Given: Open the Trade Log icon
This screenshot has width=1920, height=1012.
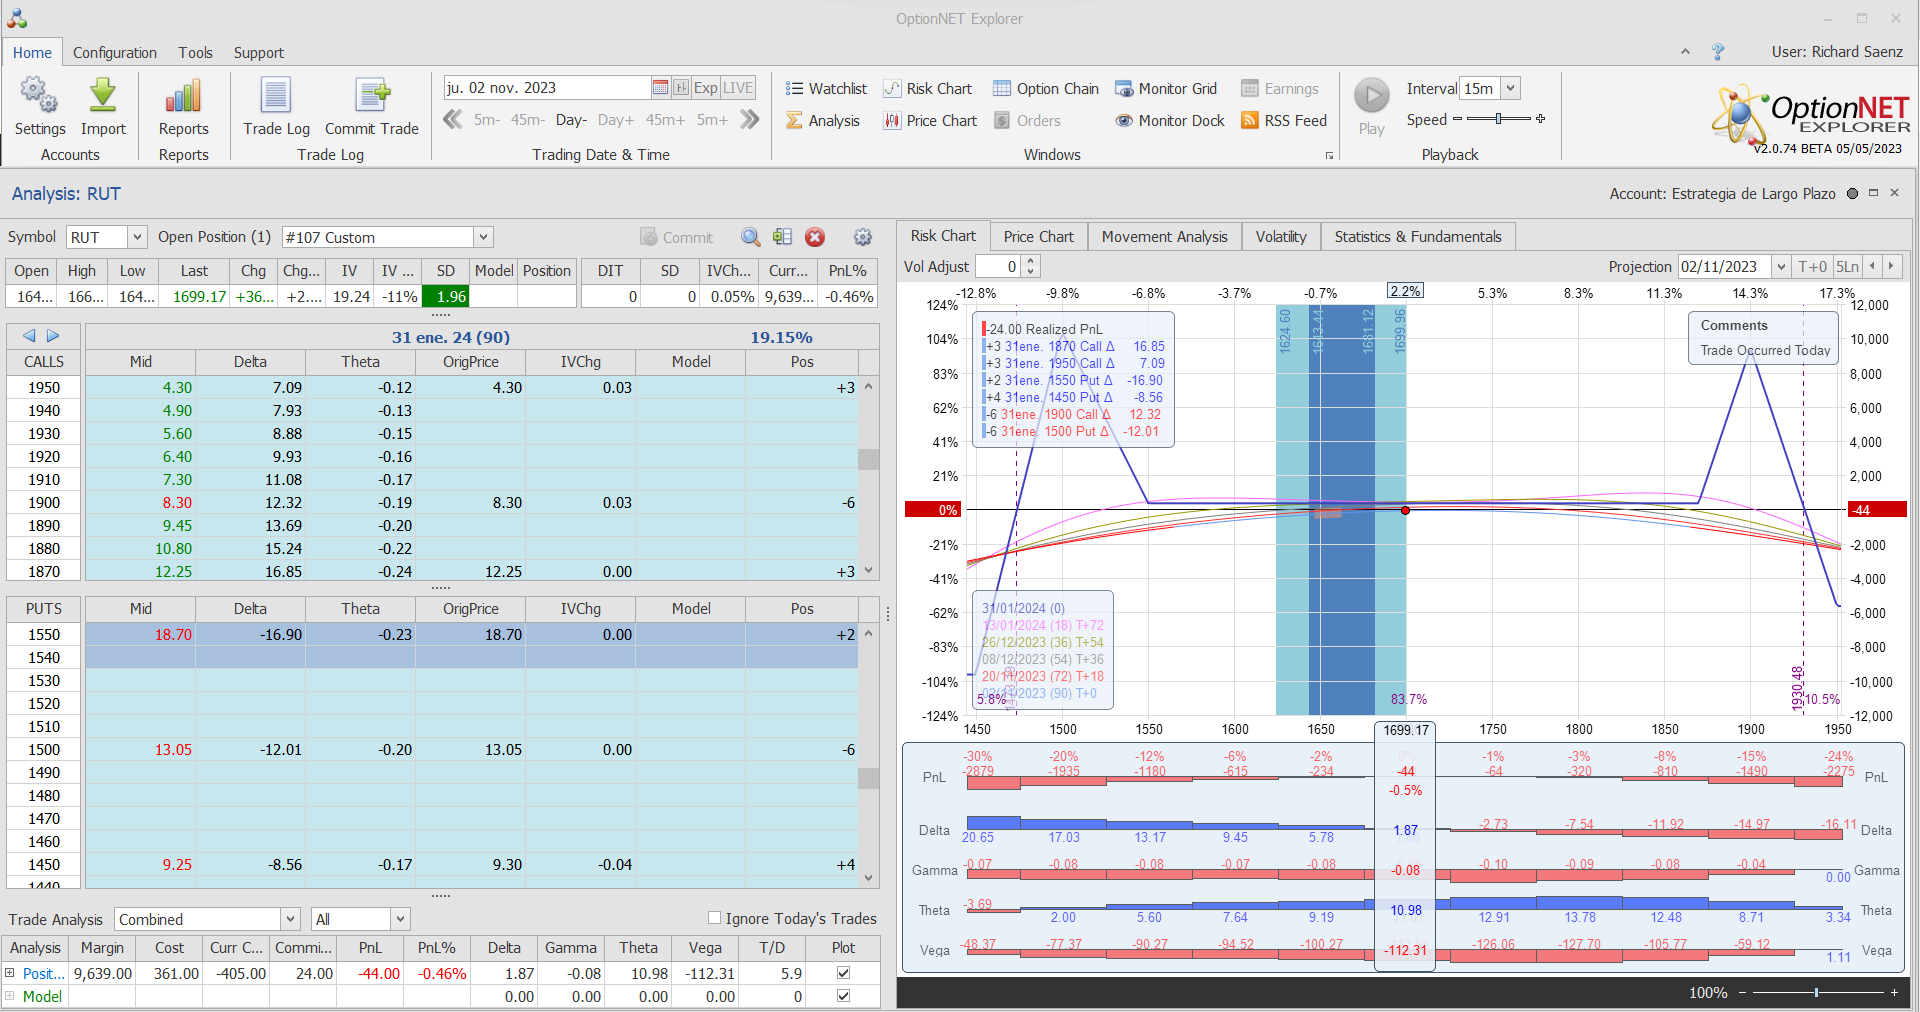Looking at the screenshot, I should click(276, 97).
